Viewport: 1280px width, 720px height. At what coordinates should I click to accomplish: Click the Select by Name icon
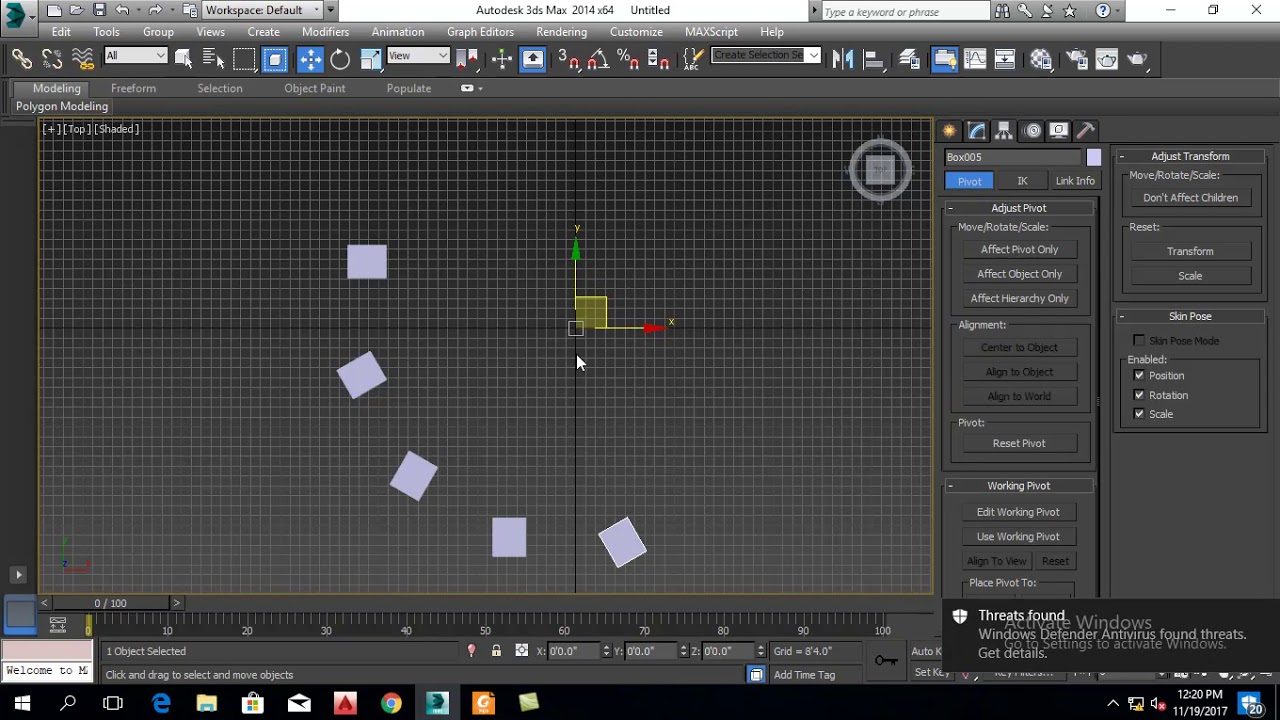[213, 59]
